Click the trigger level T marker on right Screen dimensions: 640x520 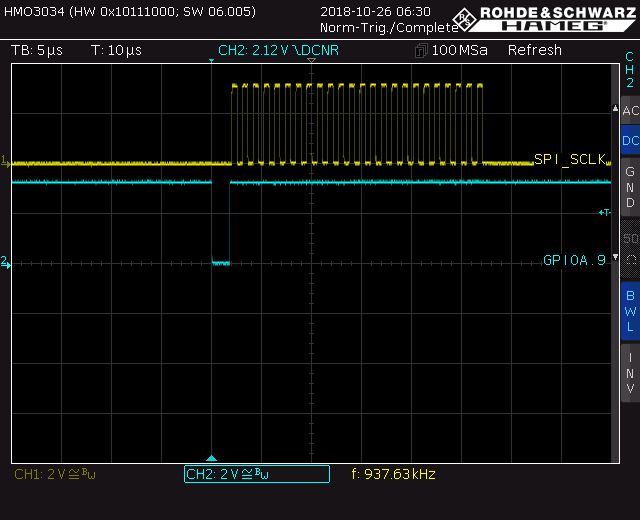604,212
